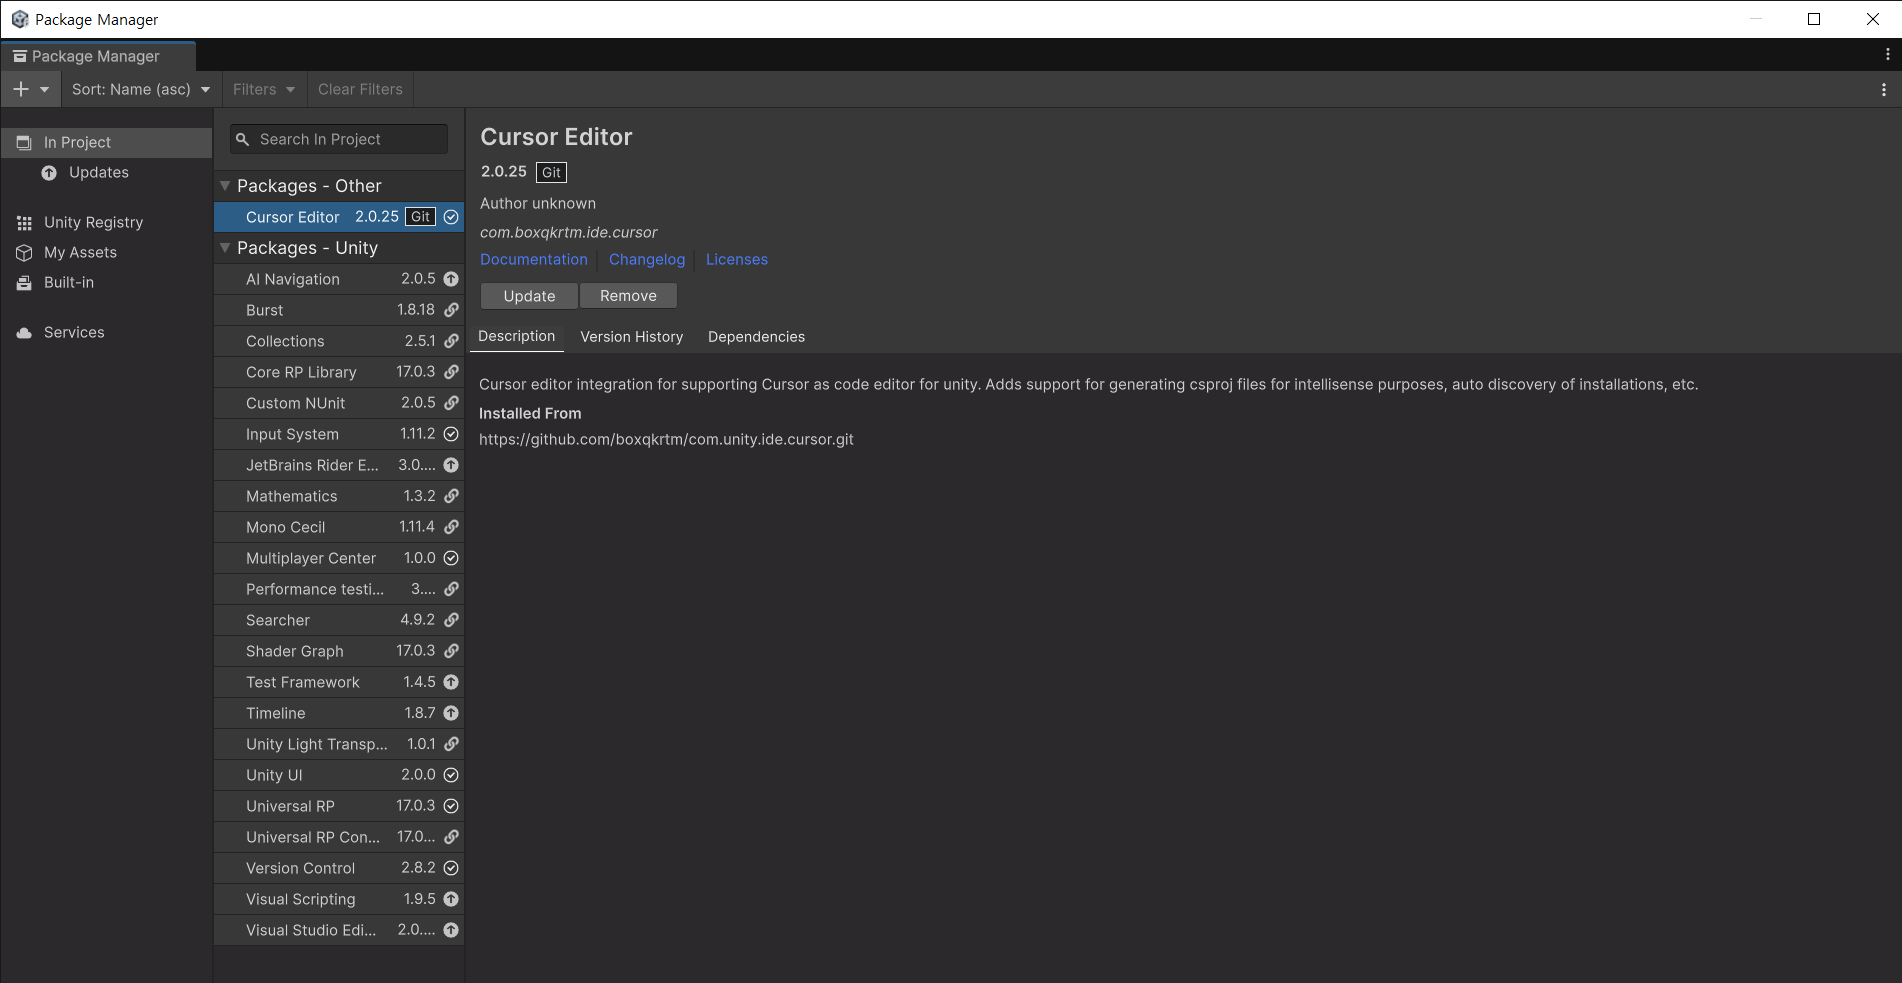Select Shader Graph in package list
1902x983 pixels.
[x=339, y=651]
